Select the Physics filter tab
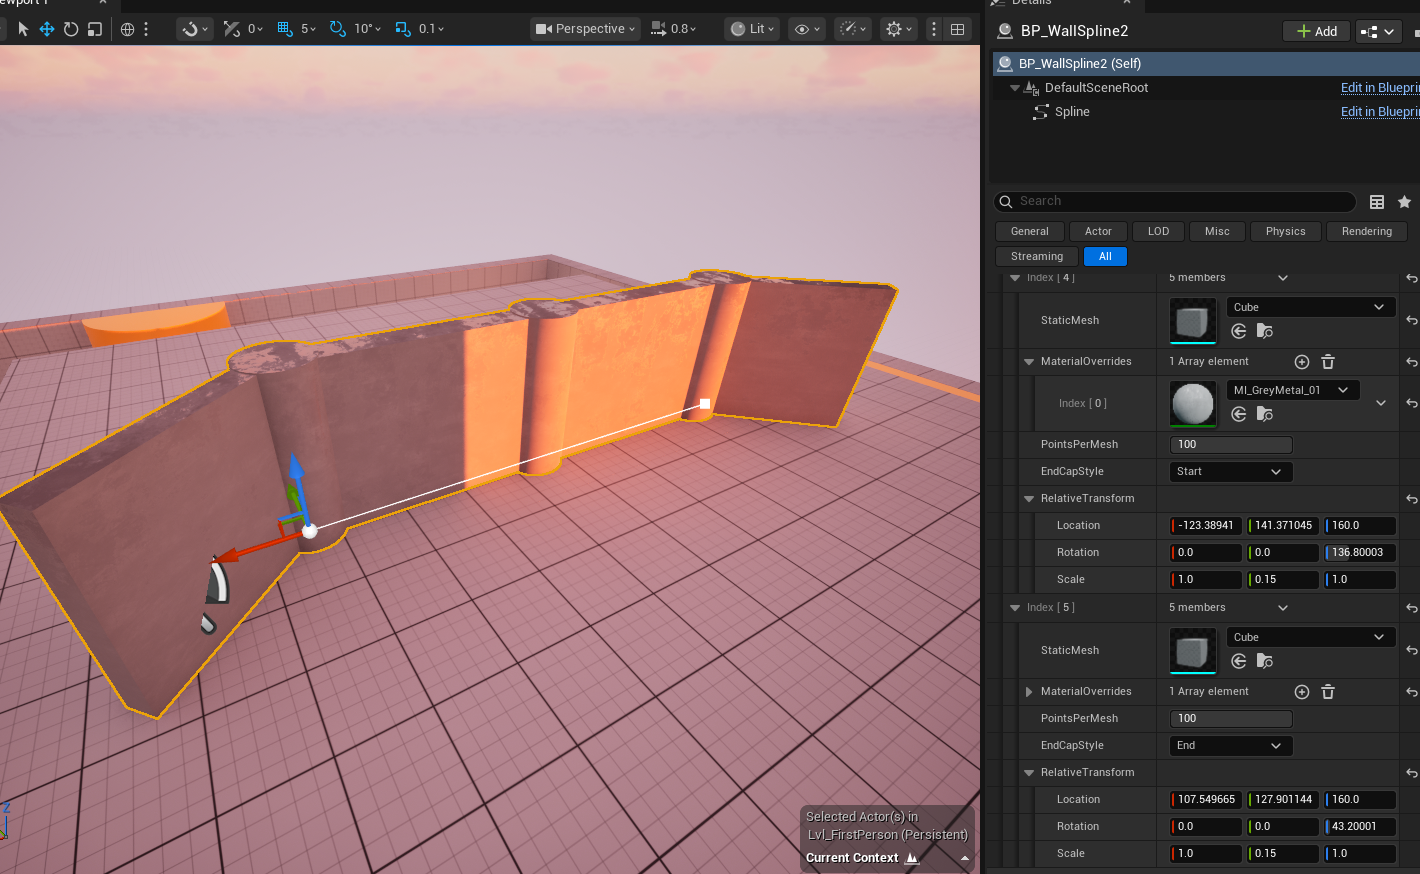The image size is (1420, 874). point(1285,232)
